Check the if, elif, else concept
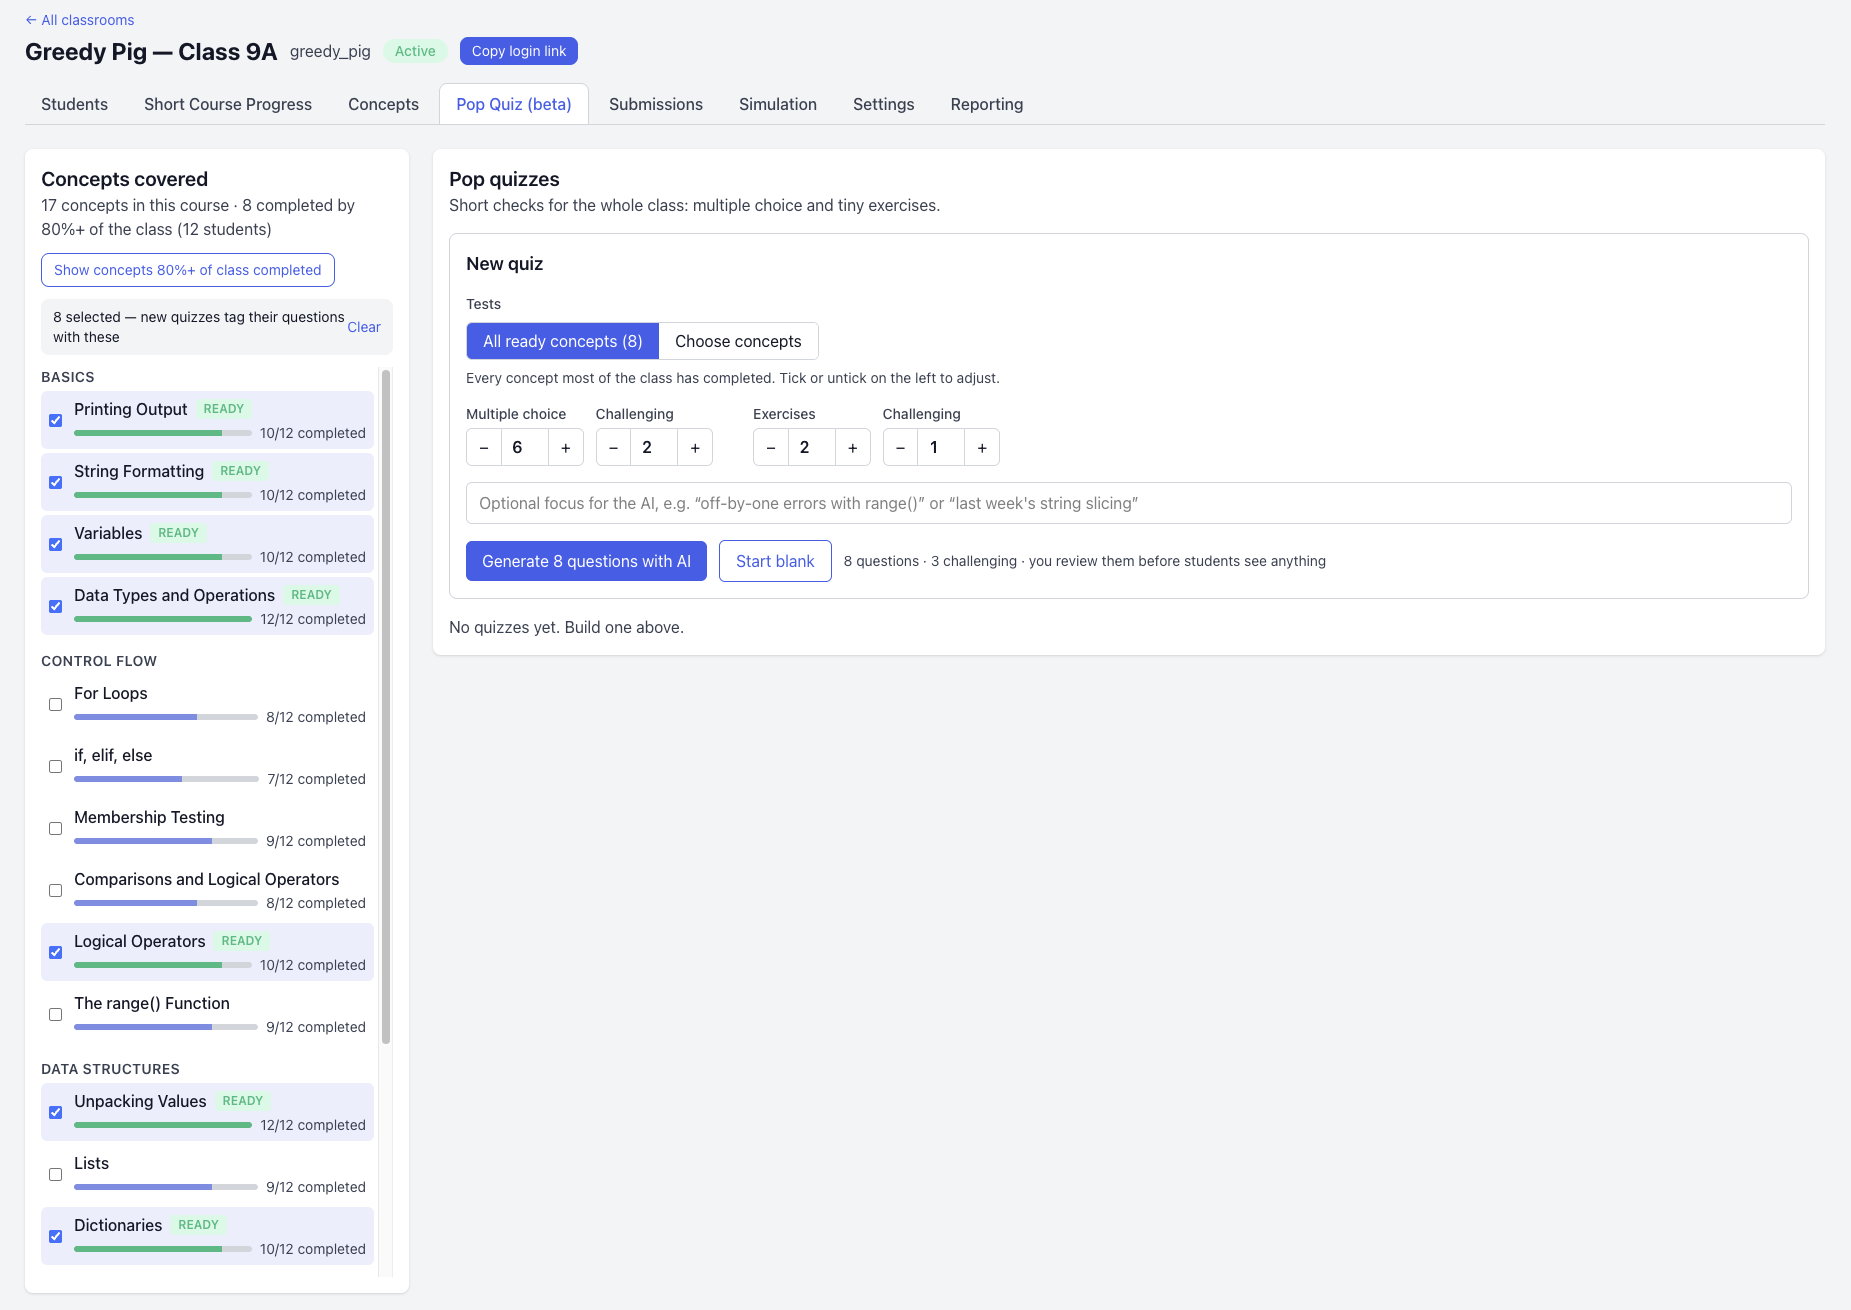Image resolution: width=1851 pixels, height=1310 pixels. click(x=56, y=767)
